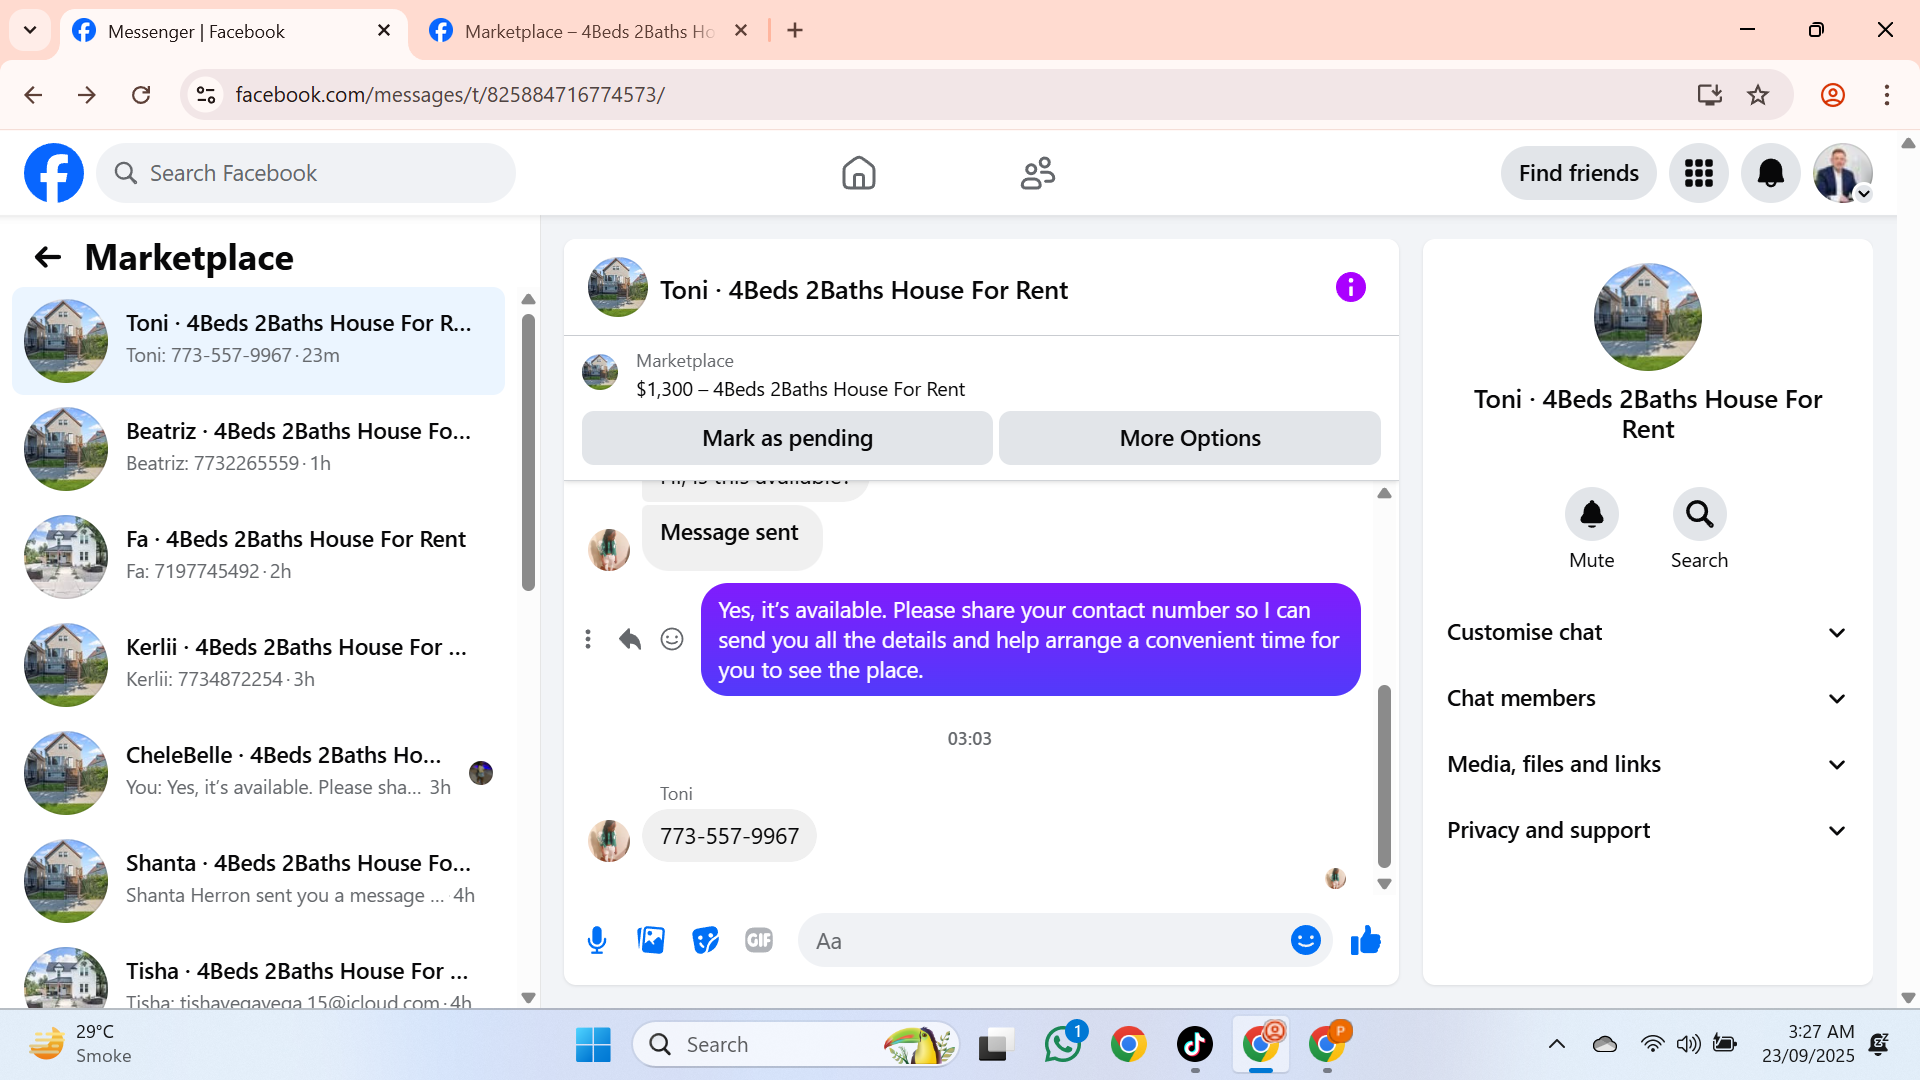Open the weather widget showing 29°C

coord(82,1044)
